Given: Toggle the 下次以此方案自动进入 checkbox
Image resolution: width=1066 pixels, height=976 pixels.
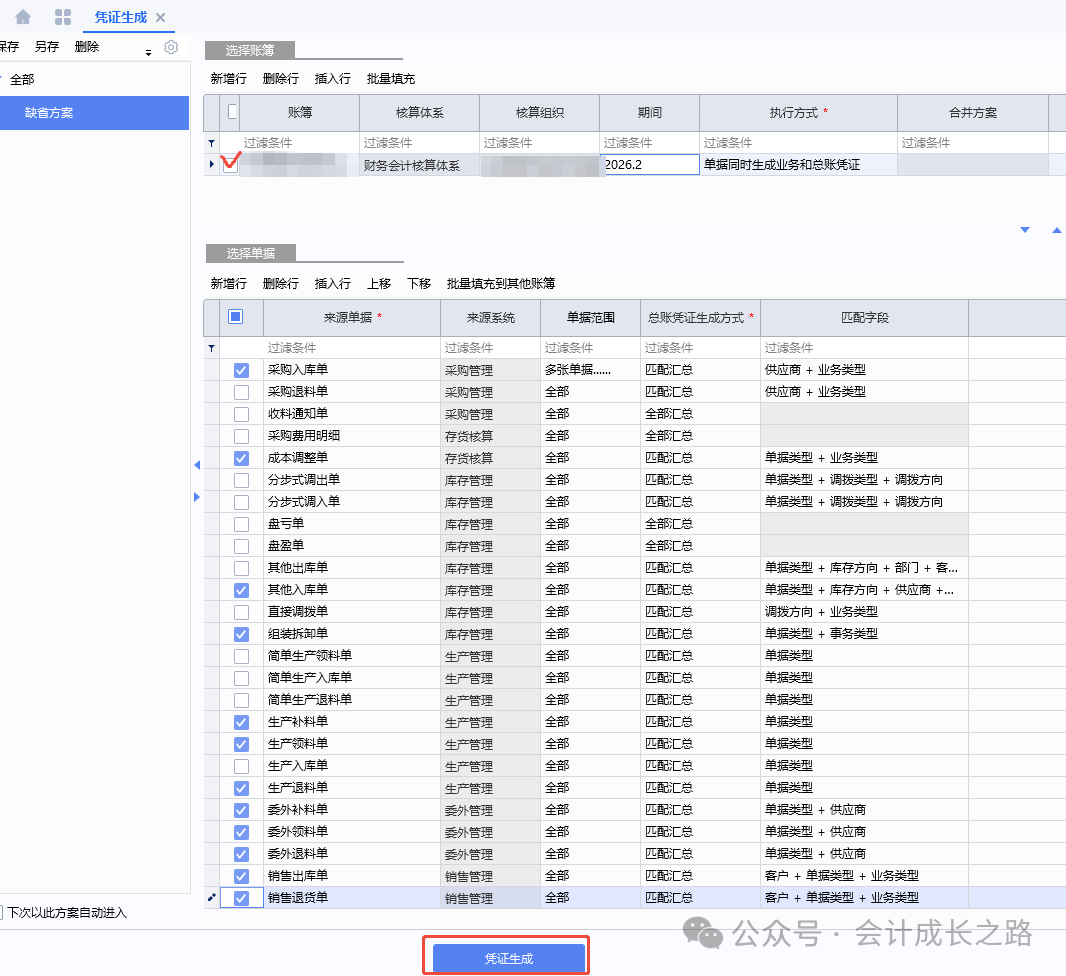Looking at the screenshot, I should click(2, 912).
